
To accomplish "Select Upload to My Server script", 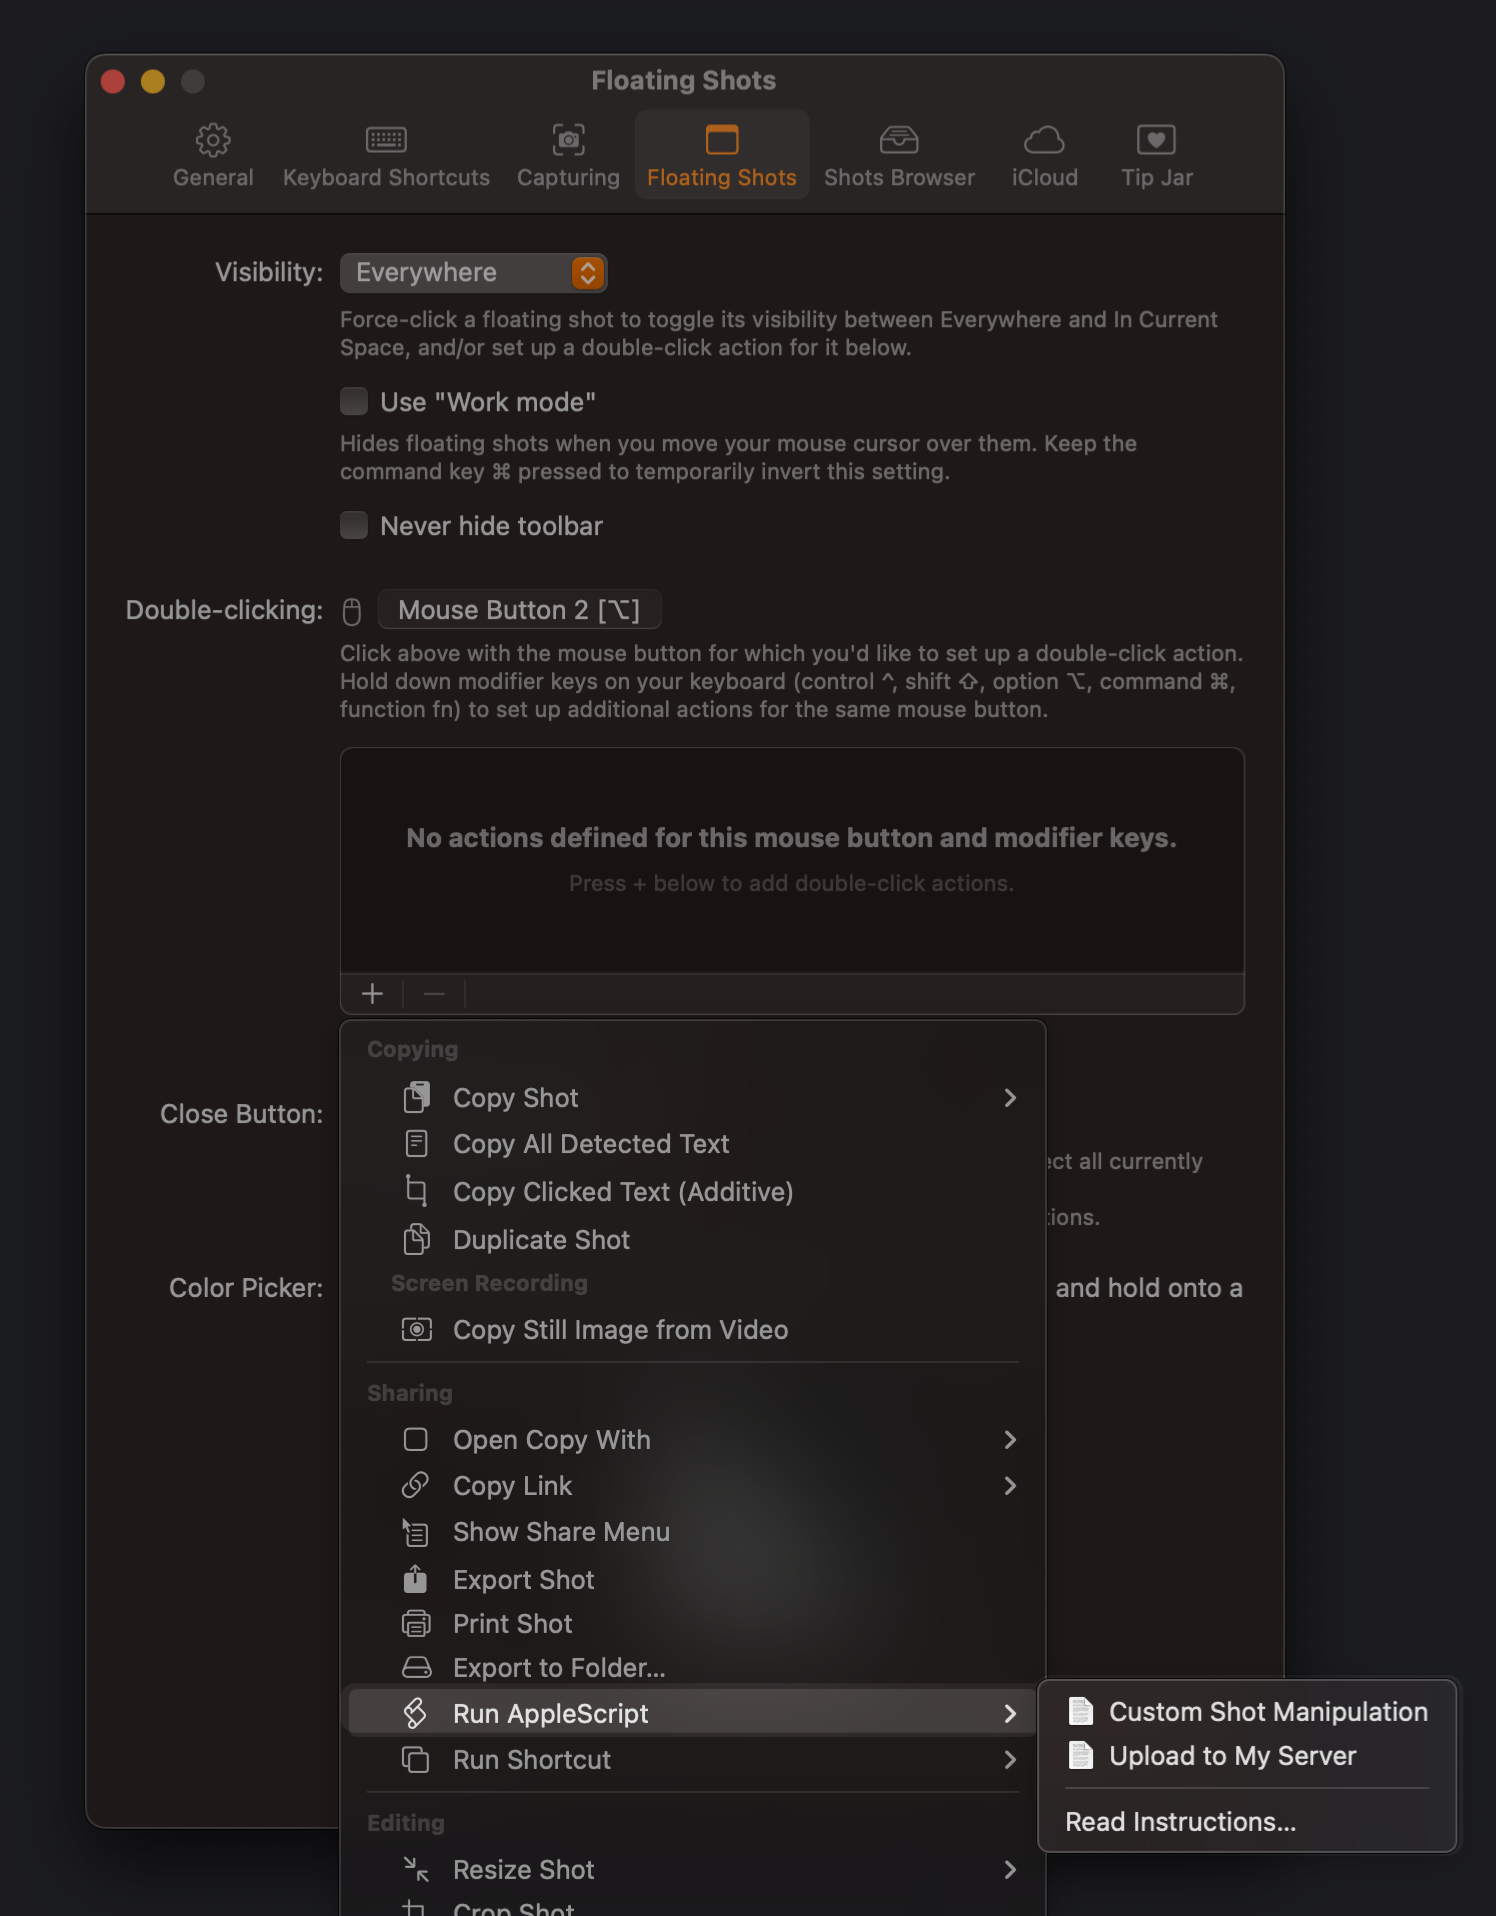I will tap(1247, 1755).
